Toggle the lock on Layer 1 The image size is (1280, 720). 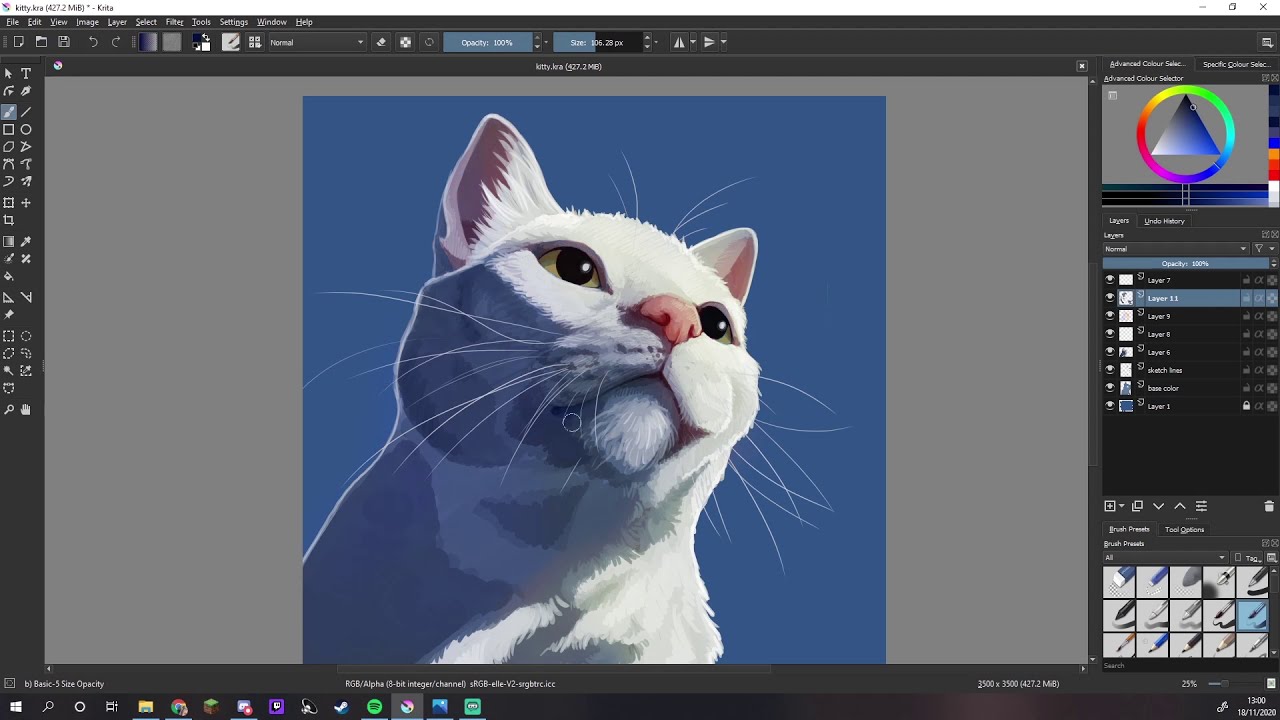1246,406
